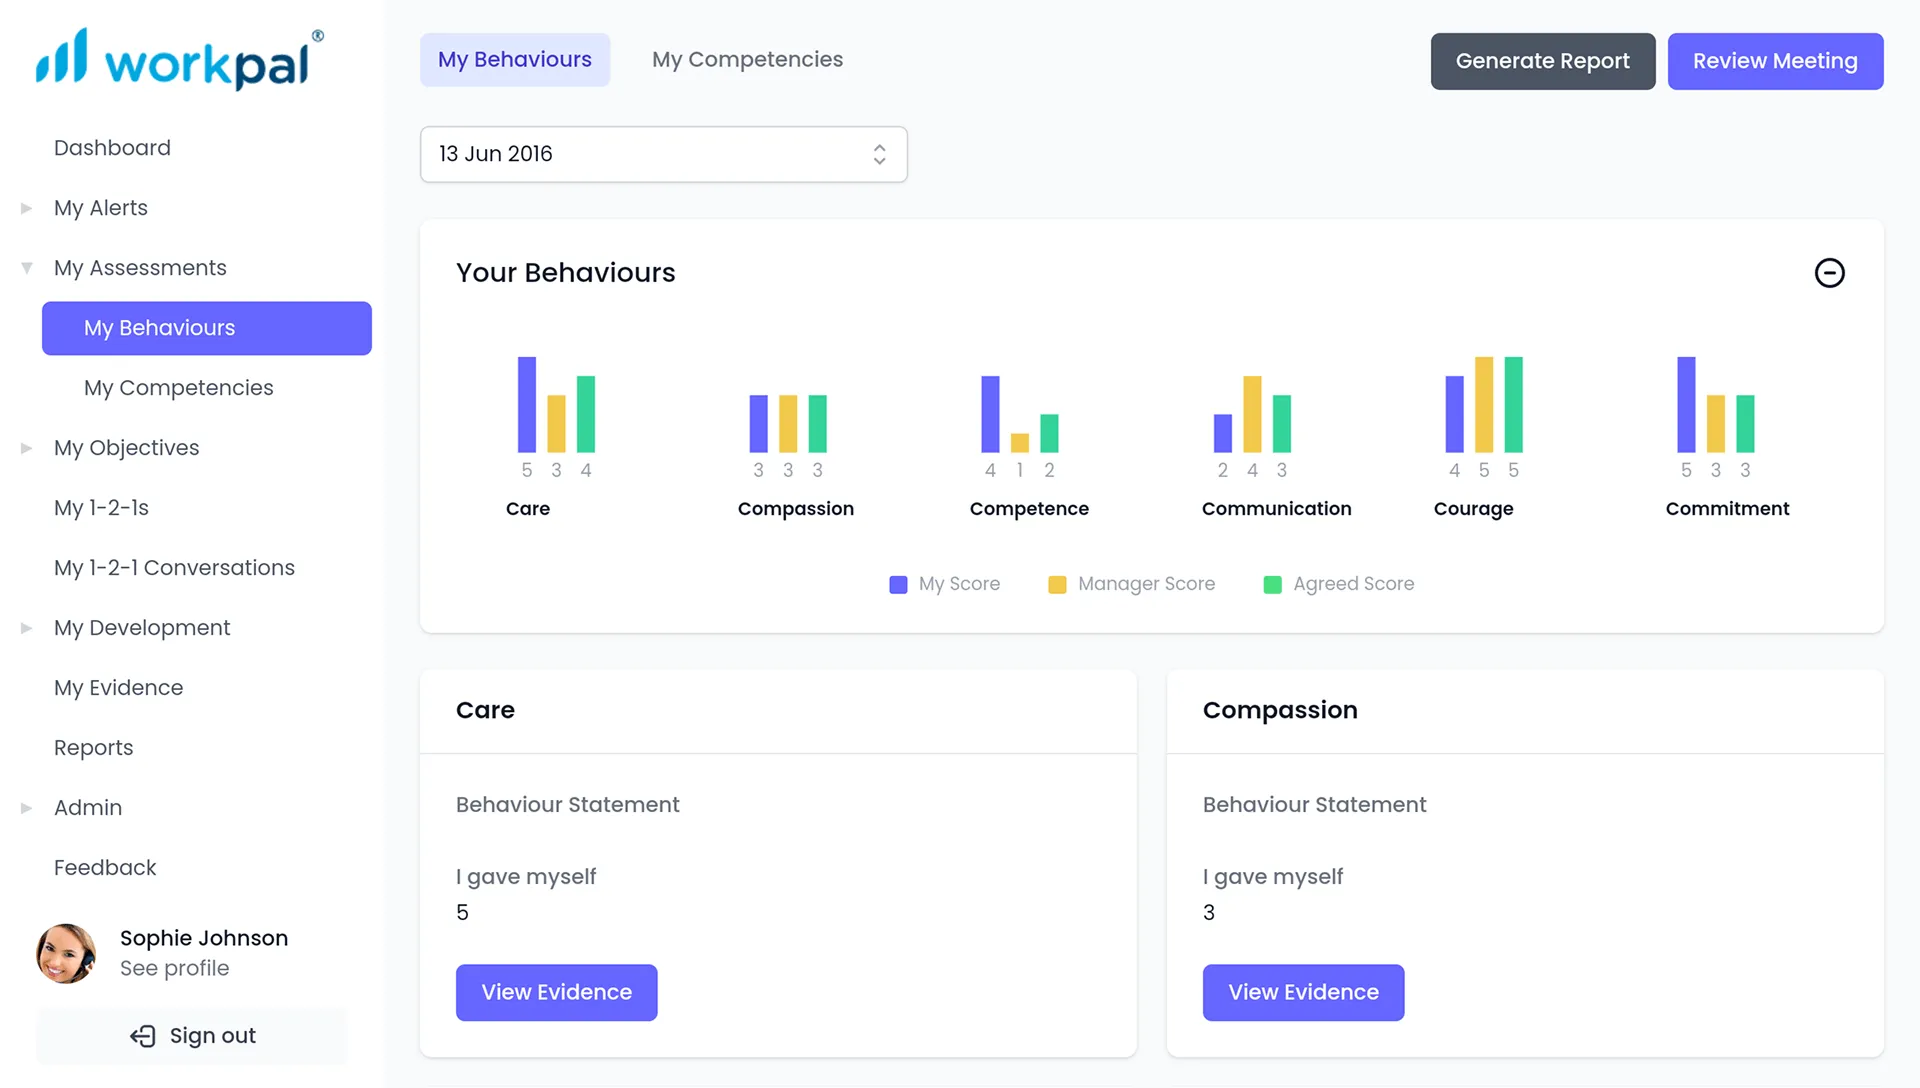Expand the Admin section
The height and width of the screenshot is (1088, 1920).
tap(25, 807)
